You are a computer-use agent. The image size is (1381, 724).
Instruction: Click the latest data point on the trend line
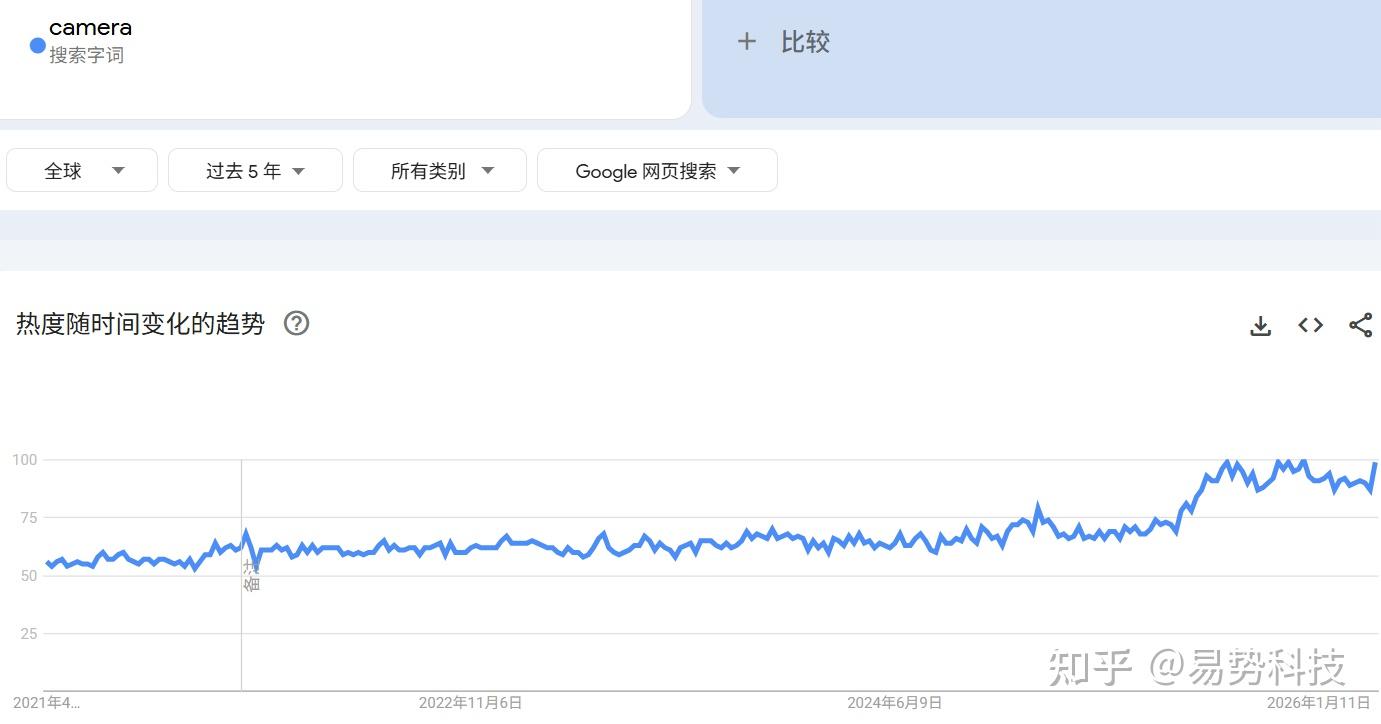[x=1375, y=464]
